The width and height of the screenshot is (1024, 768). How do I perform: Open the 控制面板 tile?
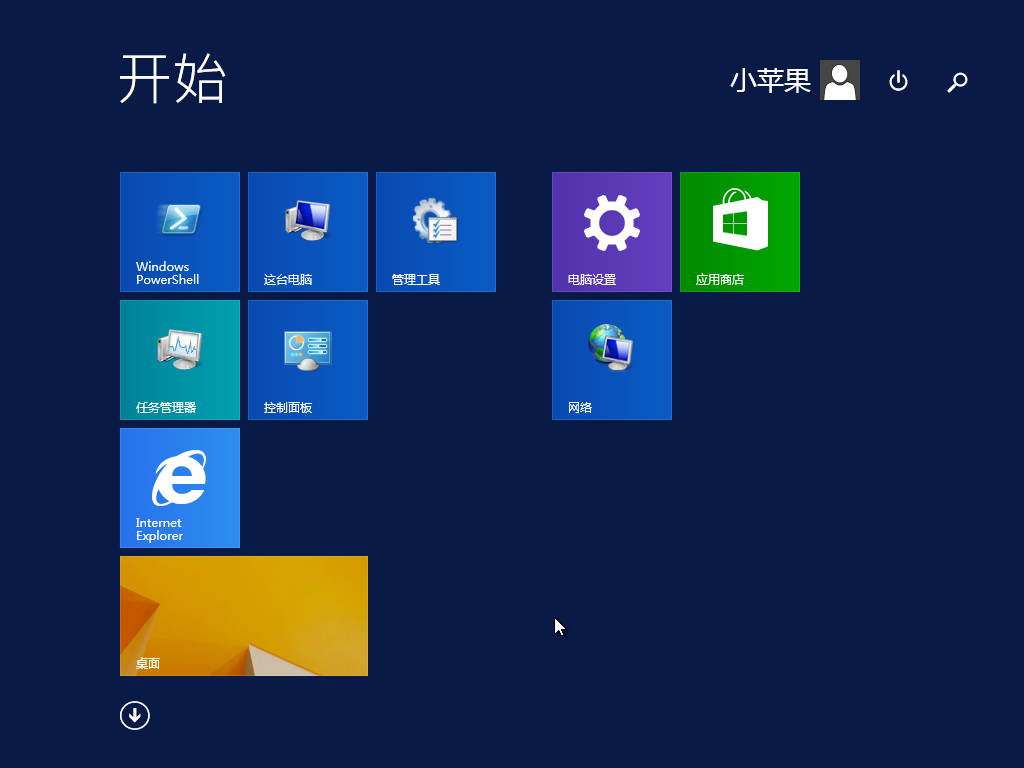pos(308,360)
